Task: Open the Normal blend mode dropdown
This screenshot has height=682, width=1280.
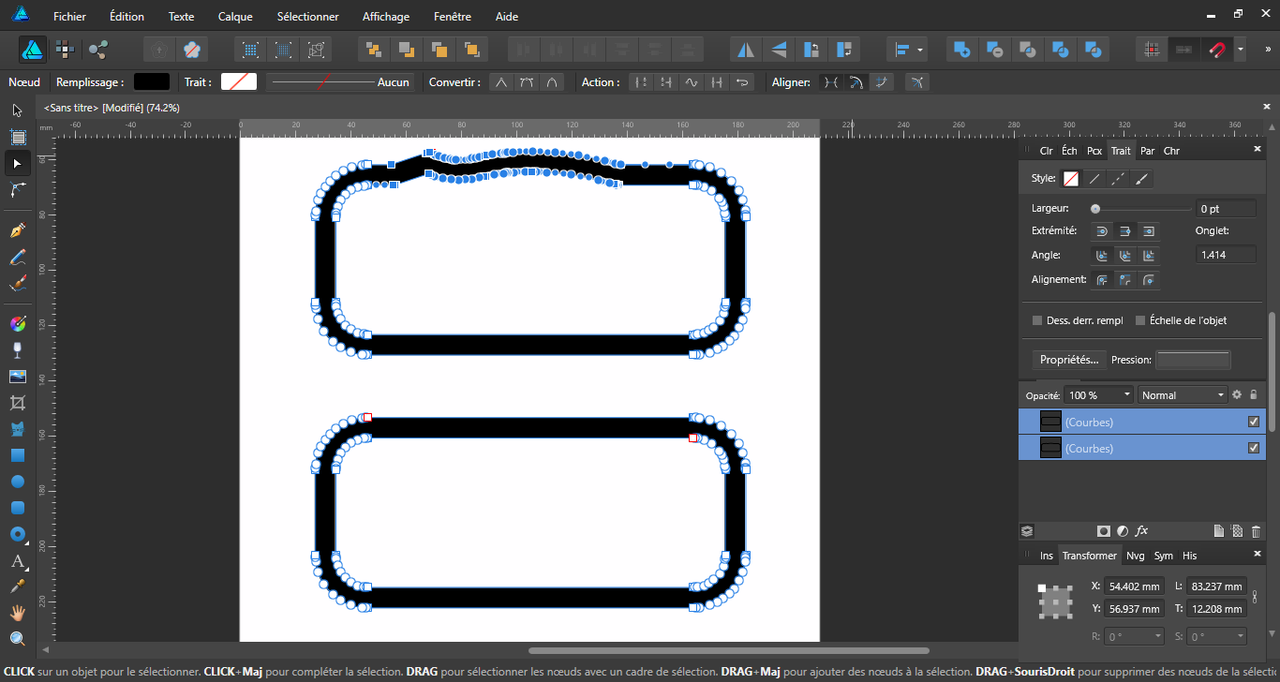Action: coord(1182,395)
